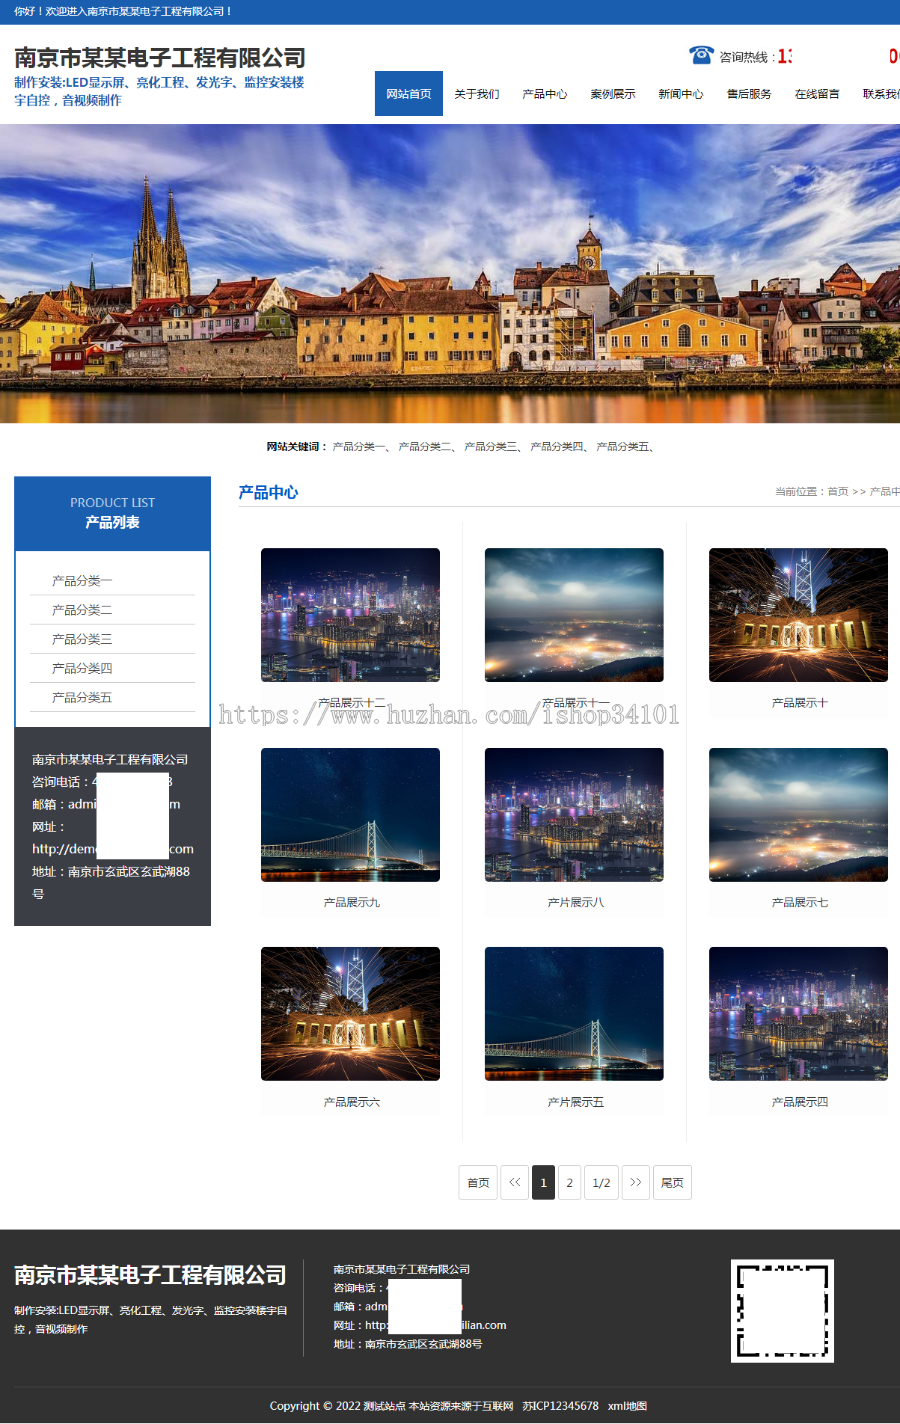
Task: Click the footer QR code image
Action: tap(782, 1311)
